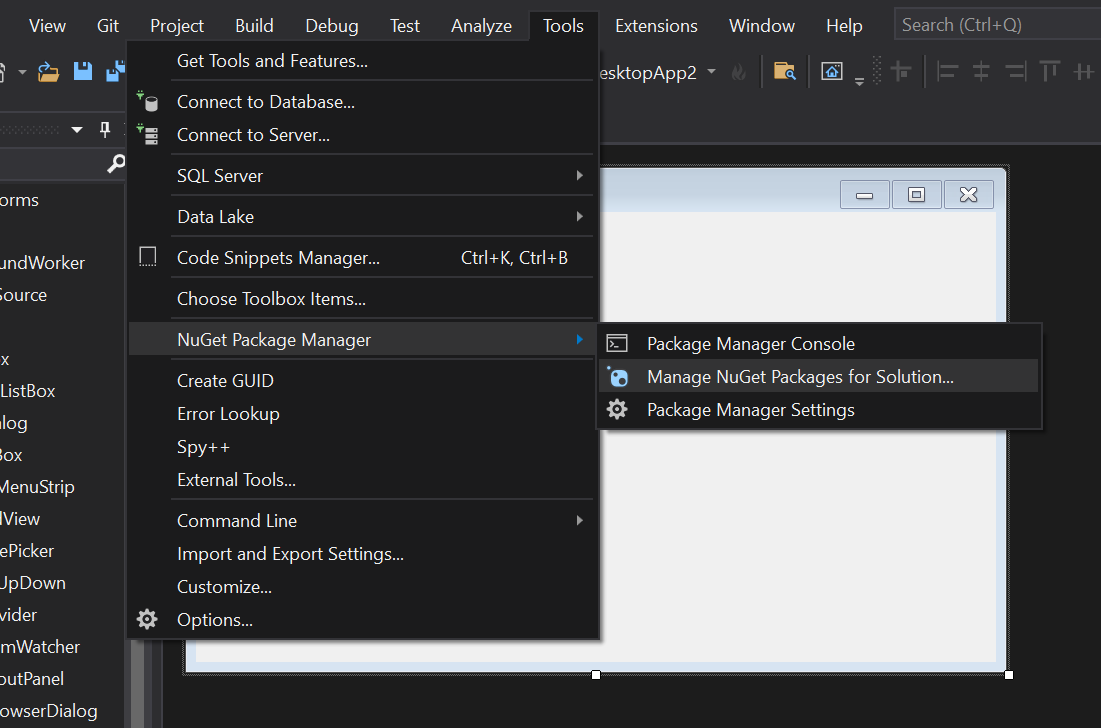1101x728 pixels.
Task: Click the Align Tops toolbar icon
Action: tap(1050, 72)
